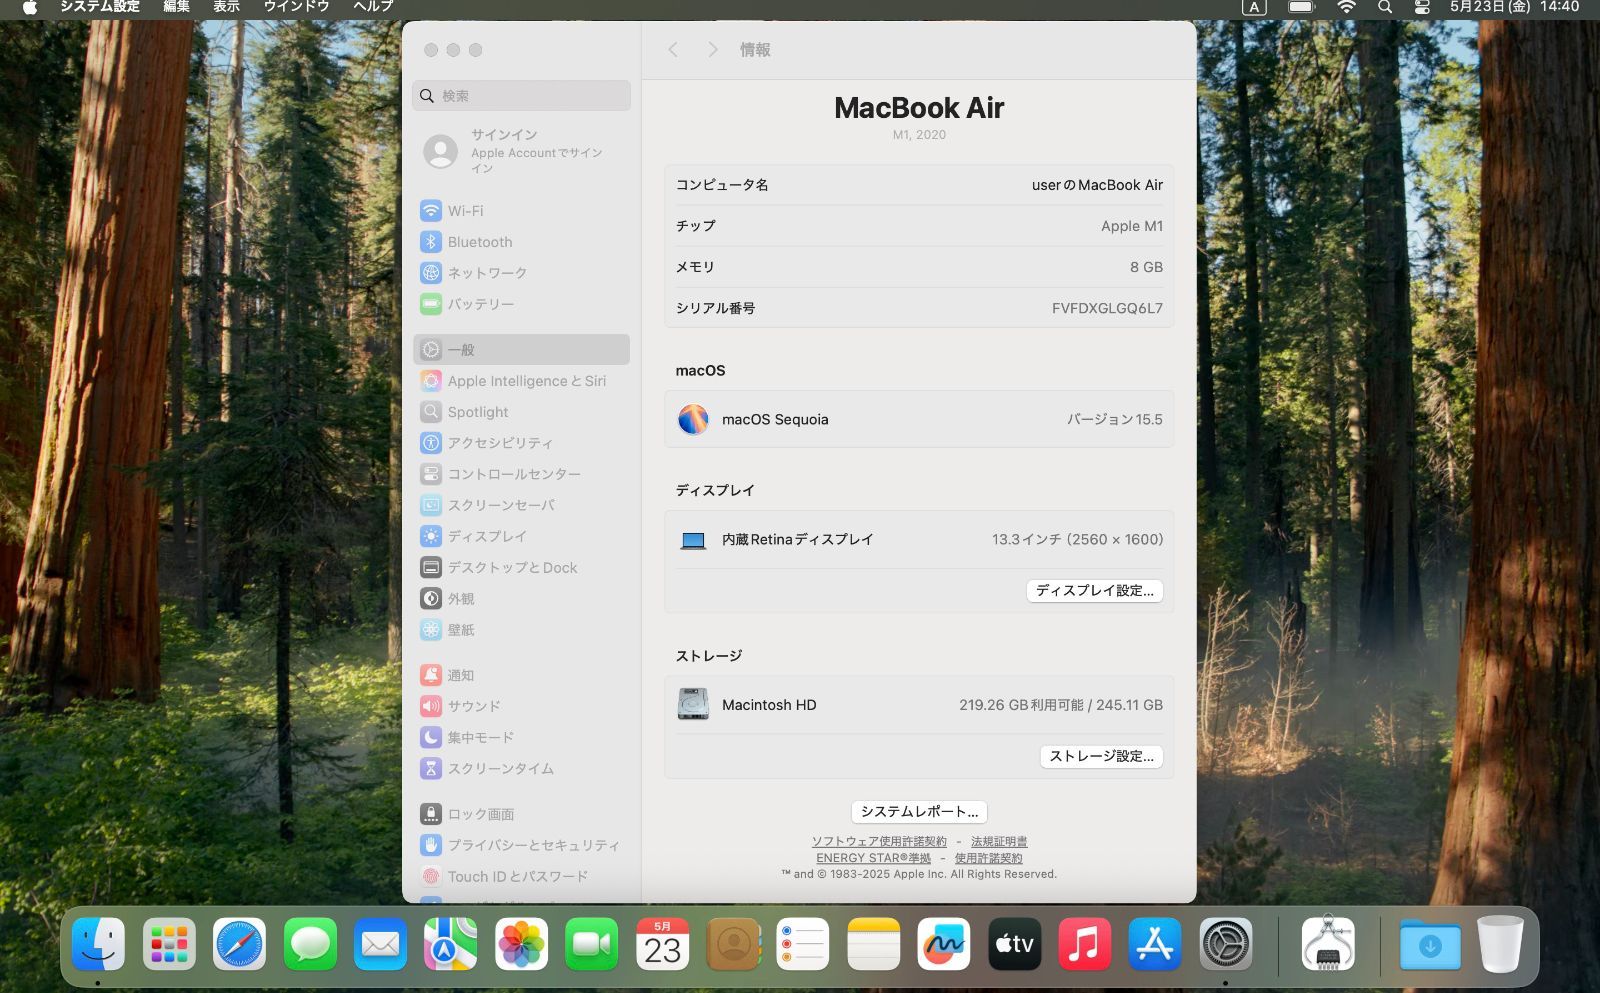
Task: Open アクセシビリティ settings
Action: pos(521,443)
